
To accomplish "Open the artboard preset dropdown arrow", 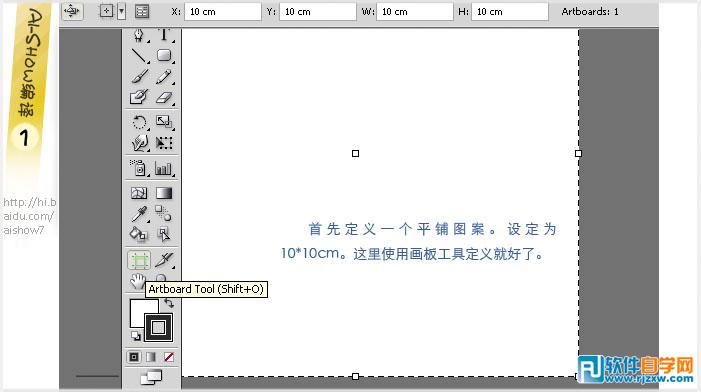I will (121, 12).
